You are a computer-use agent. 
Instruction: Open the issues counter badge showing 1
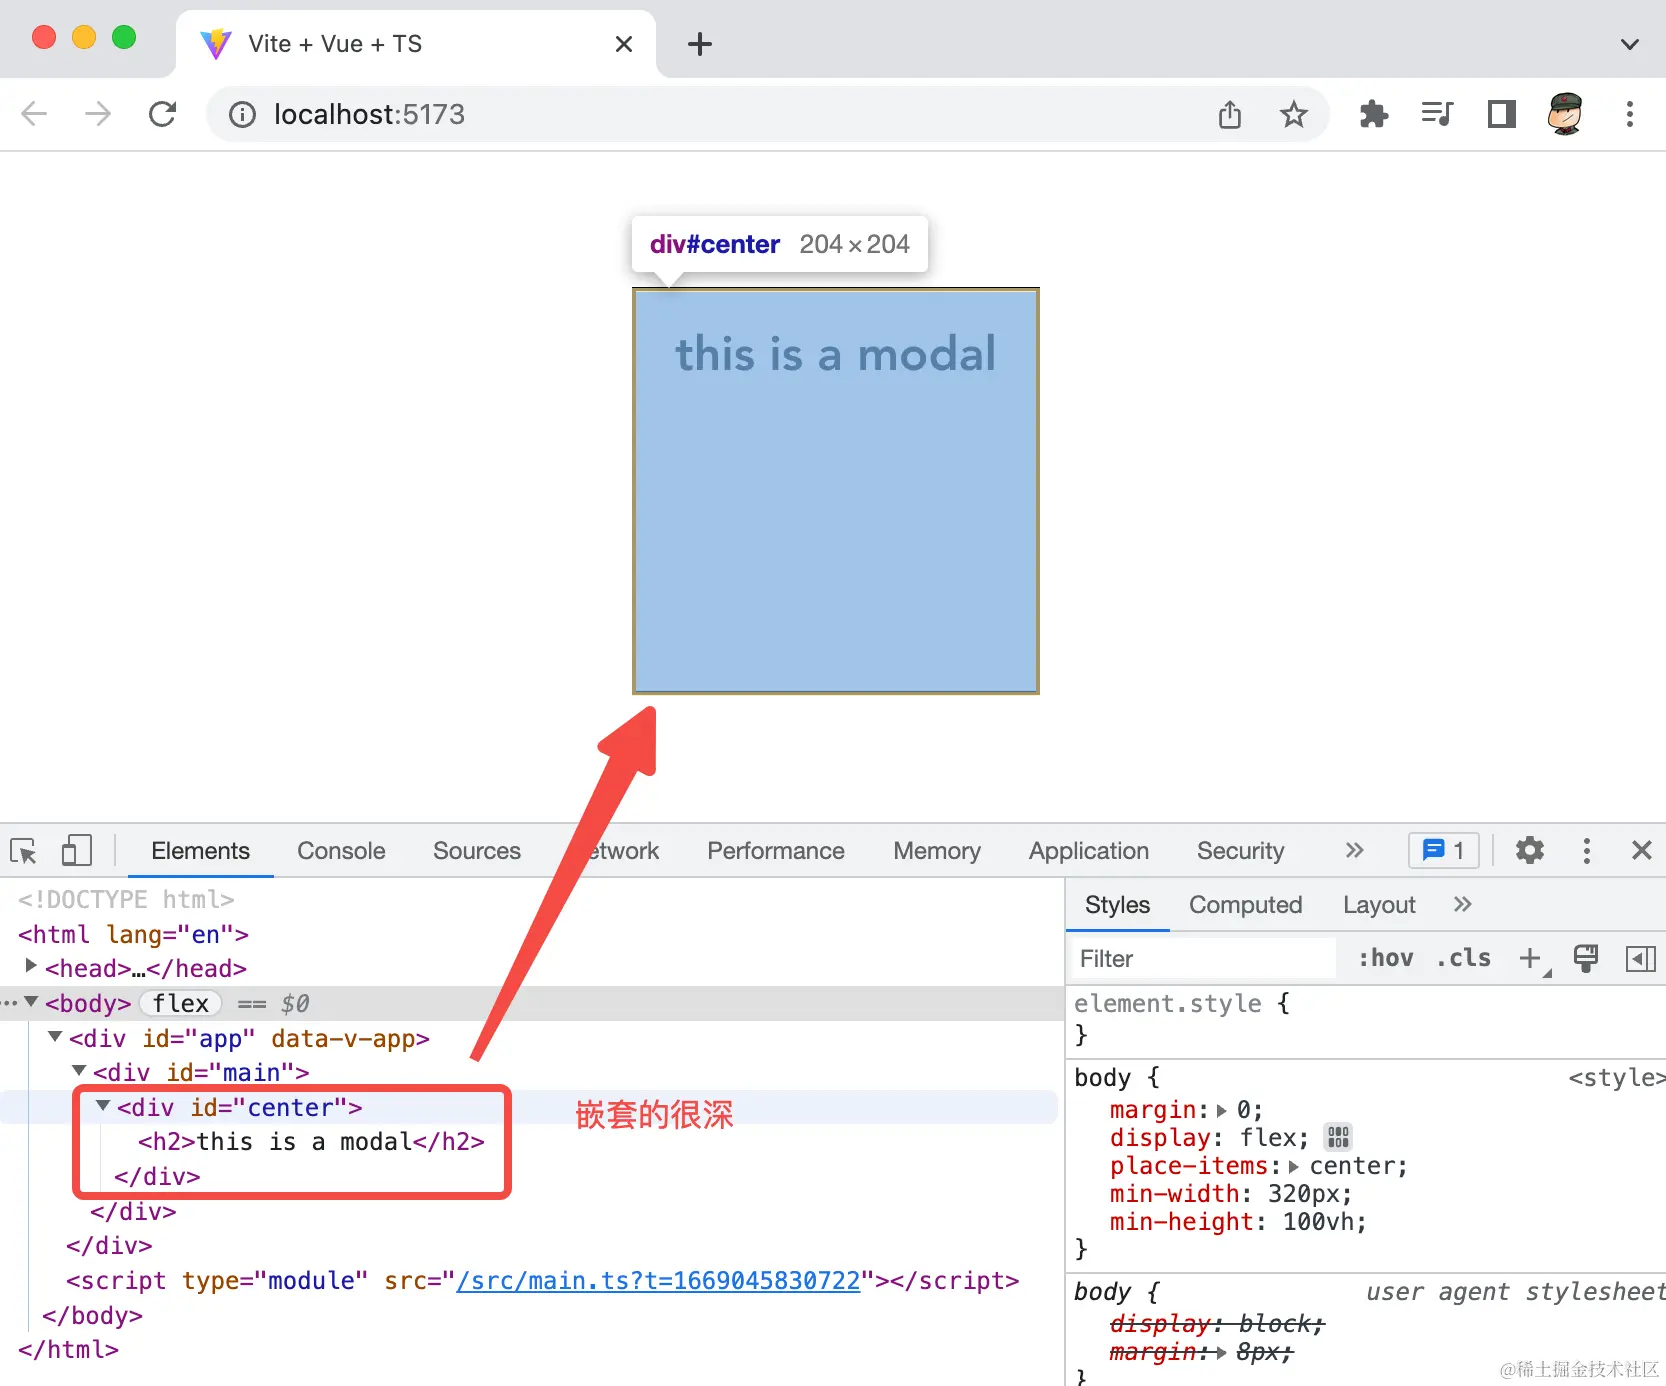(x=1444, y=851)
